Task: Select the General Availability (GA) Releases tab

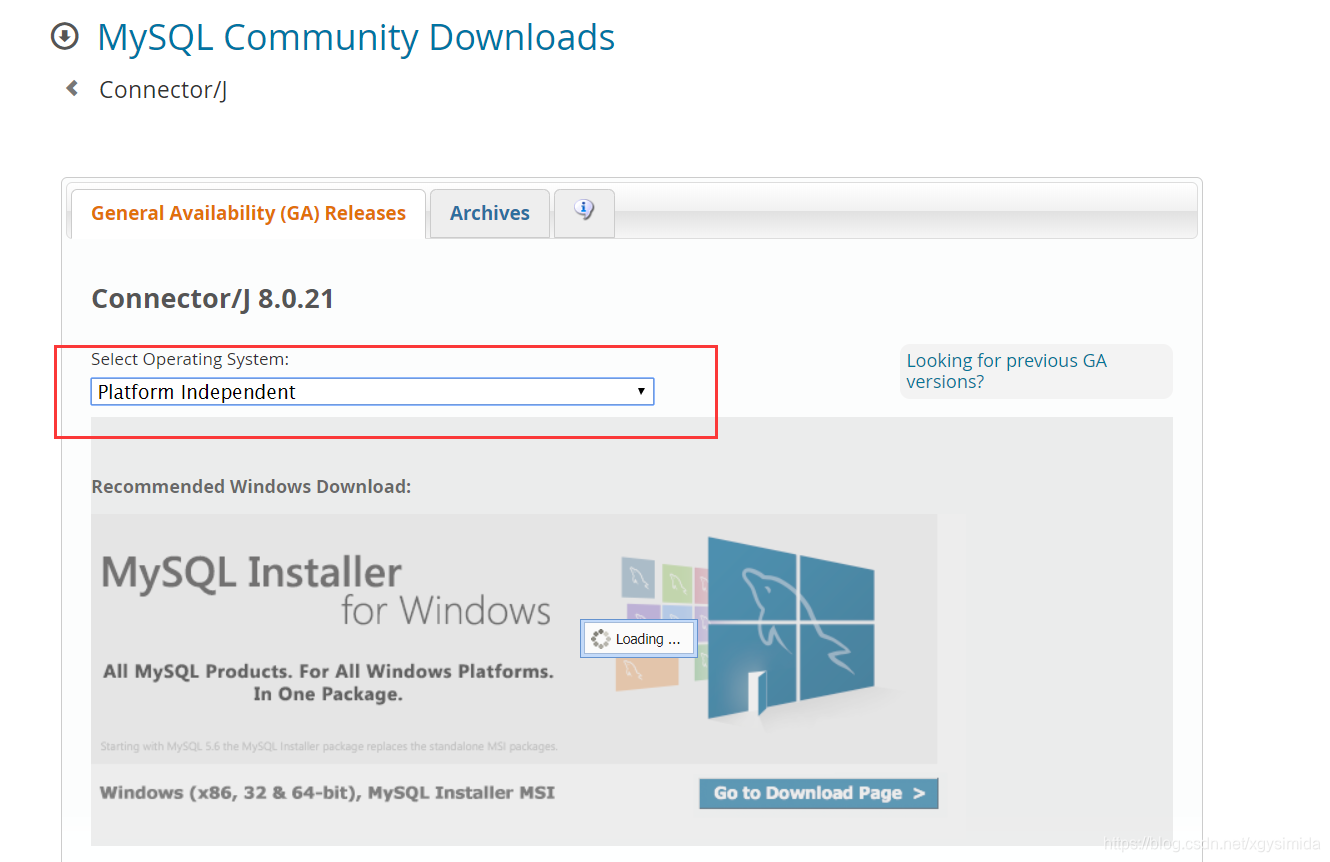Action: pyautogui.click(x=247, y=213)
